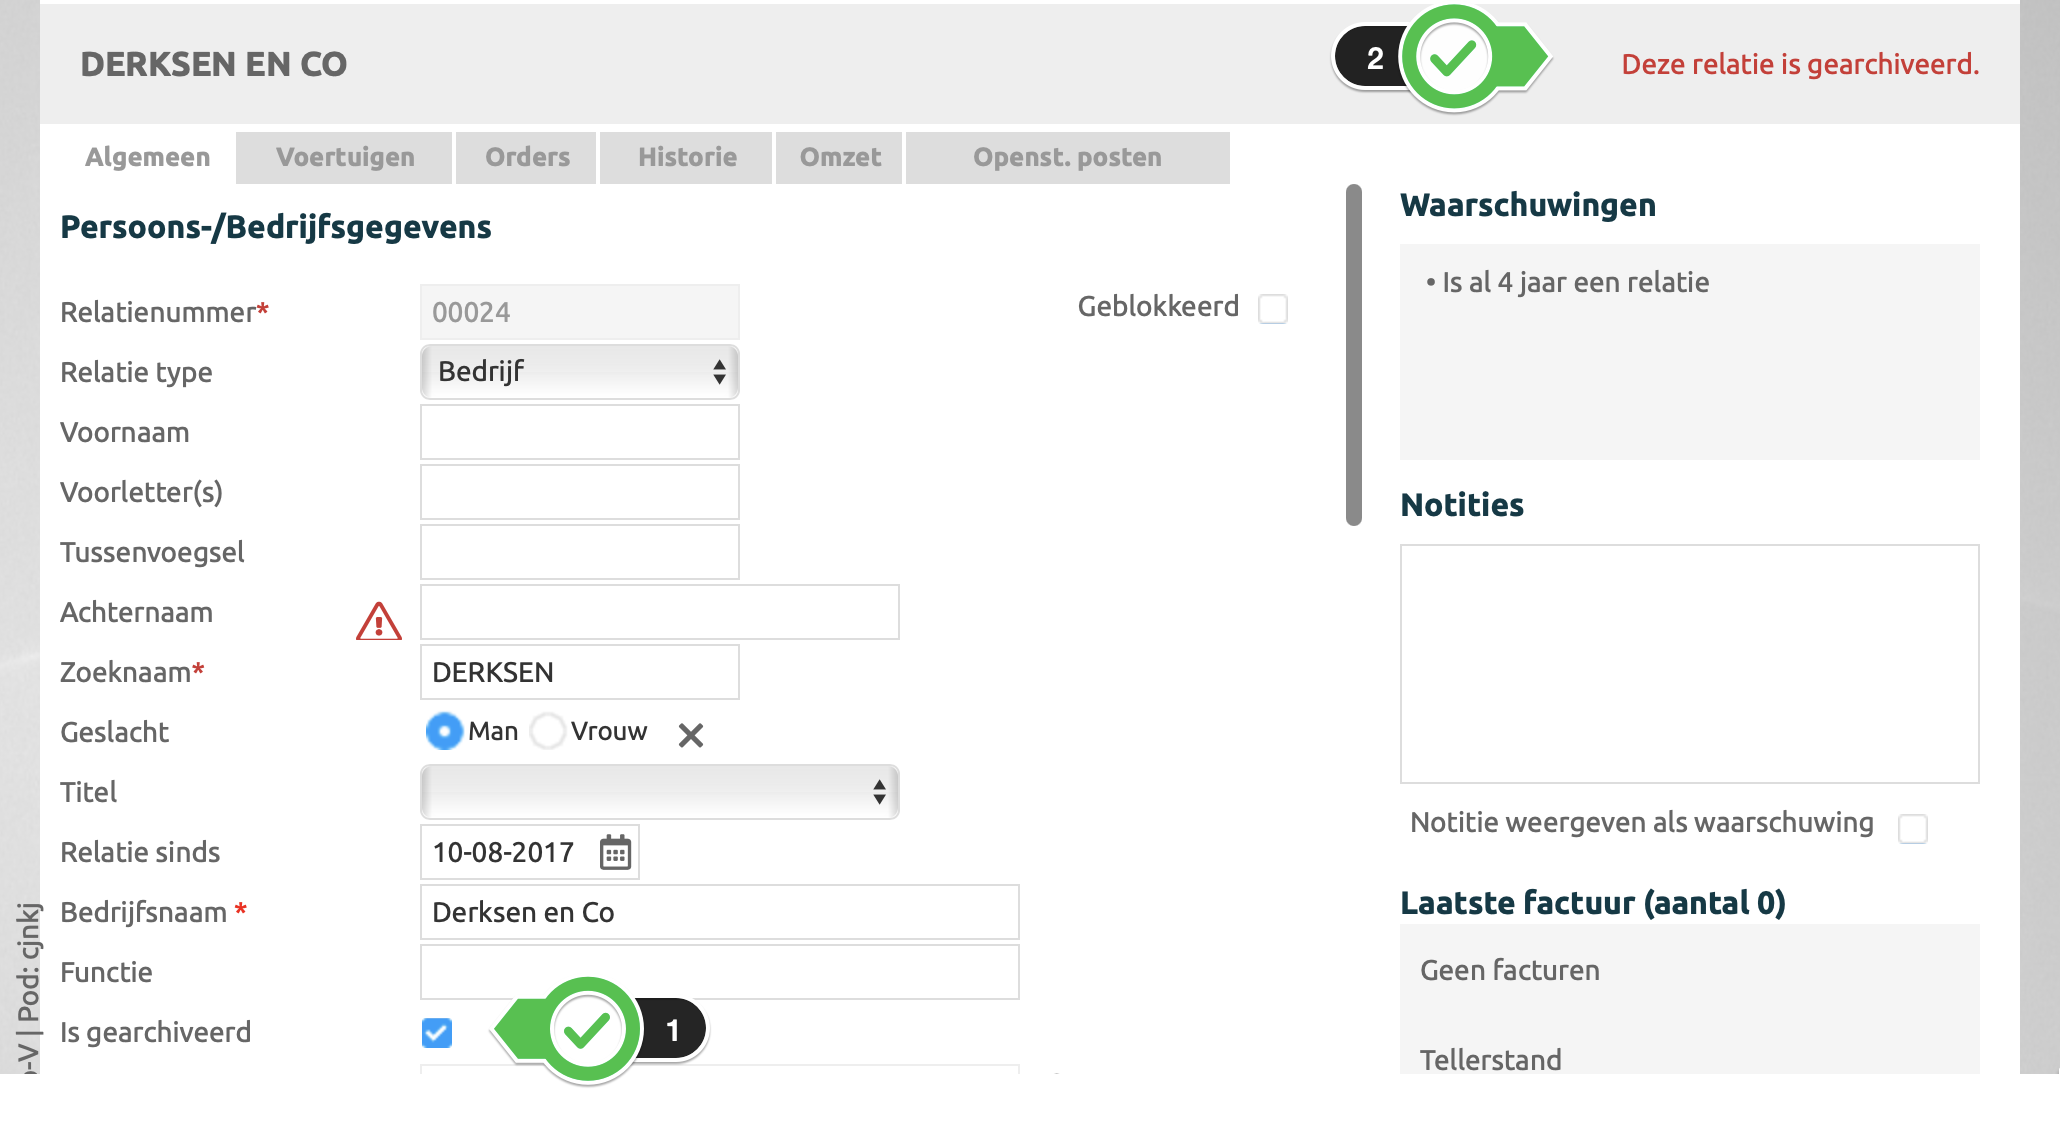
Task: Select the Man radio button
Action: pyautogui.click(x=444, y=731)
